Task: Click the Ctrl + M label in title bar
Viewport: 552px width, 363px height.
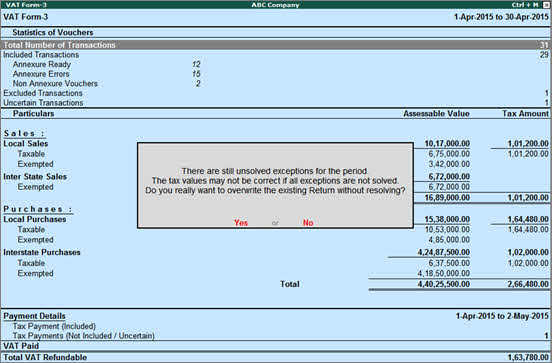Action: coord(525,5)
